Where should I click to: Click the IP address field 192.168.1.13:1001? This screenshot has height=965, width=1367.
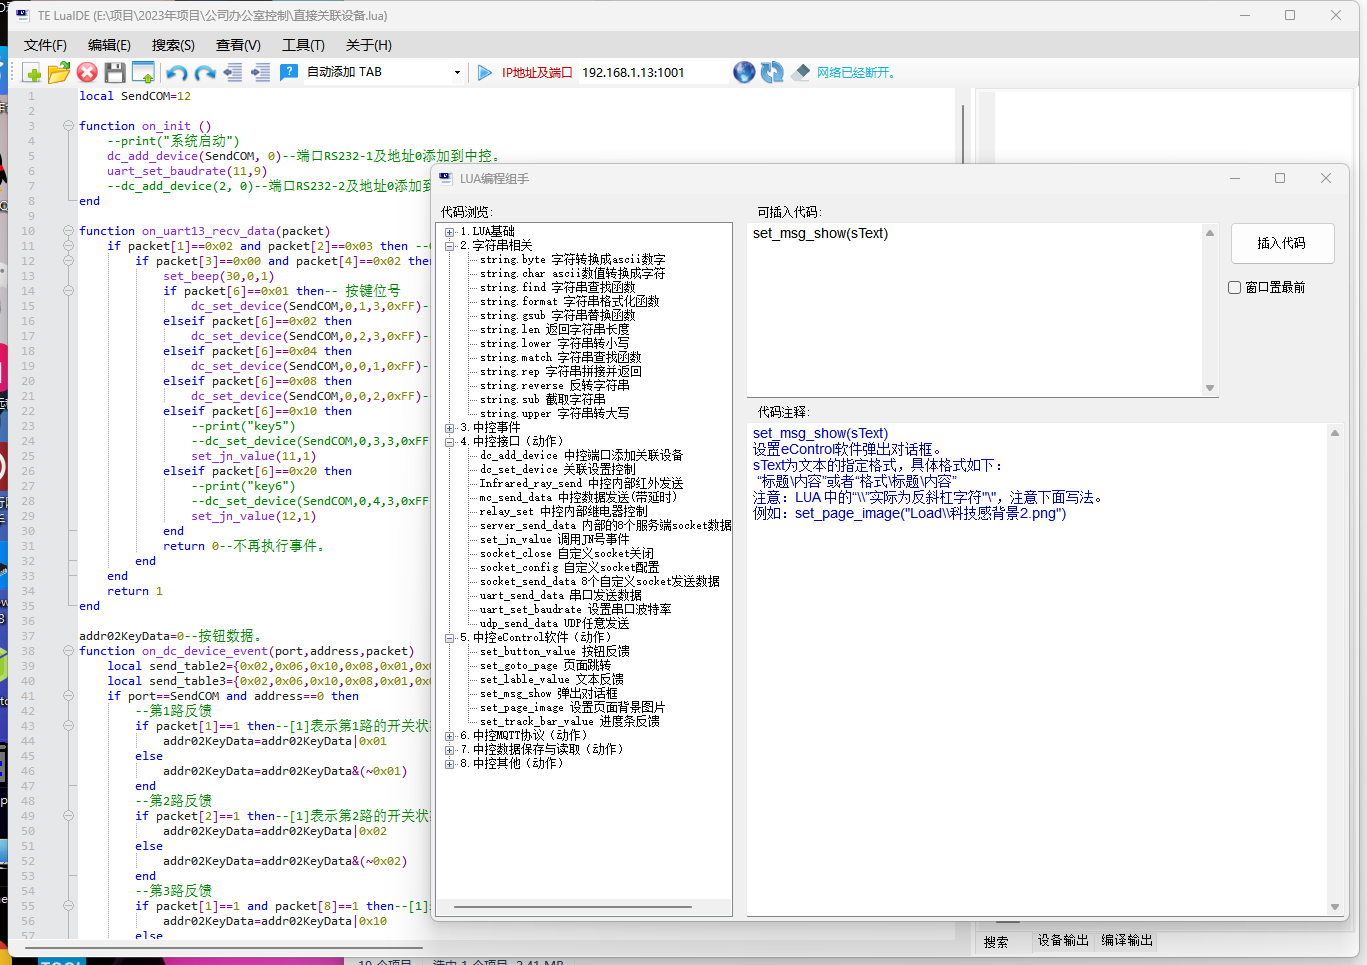pos(633,73)
